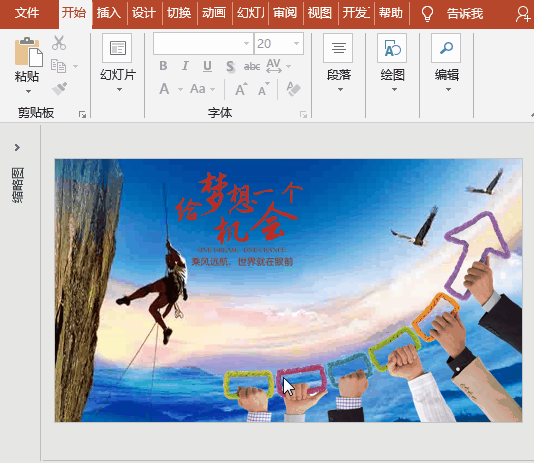Switch to the 插入 (Insert) tab
Viewport: 534px width, 463px height.
click(109, 13)
